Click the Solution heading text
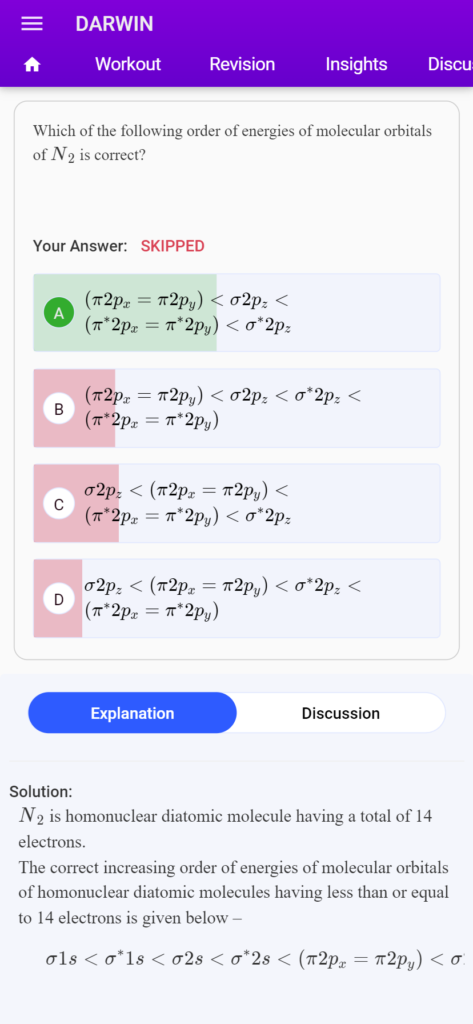 tap(41, 792)
